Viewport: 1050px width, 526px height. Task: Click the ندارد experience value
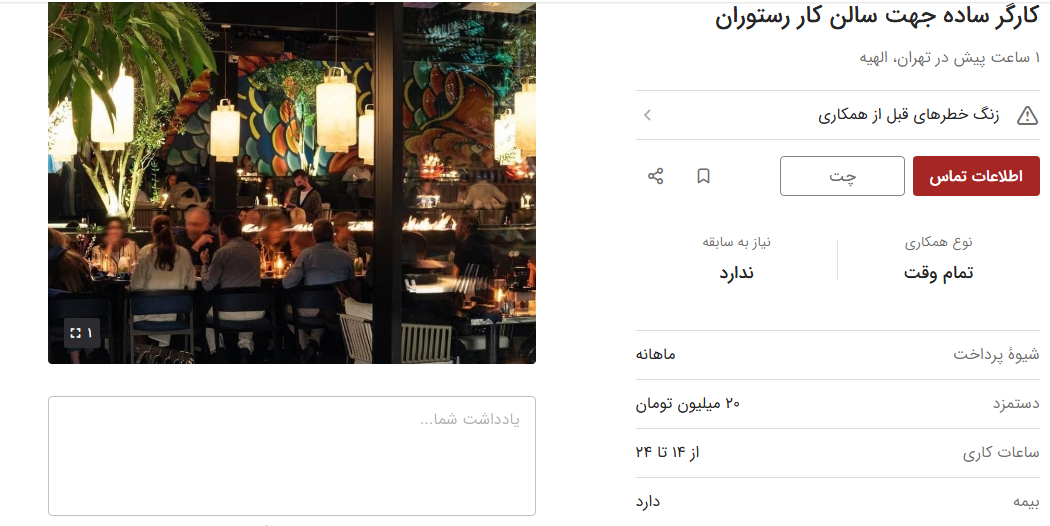pos(737,273)
